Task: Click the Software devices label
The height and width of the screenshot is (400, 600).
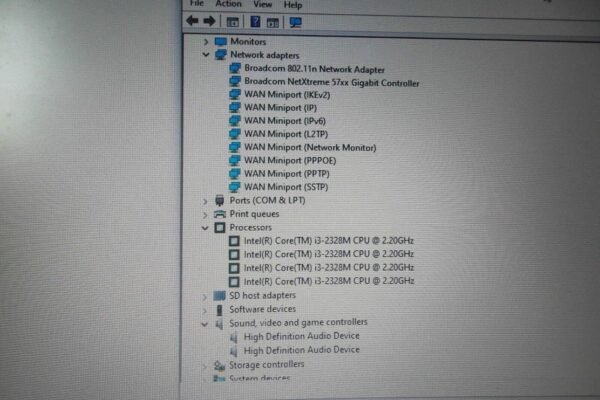Action: point(262,309)
